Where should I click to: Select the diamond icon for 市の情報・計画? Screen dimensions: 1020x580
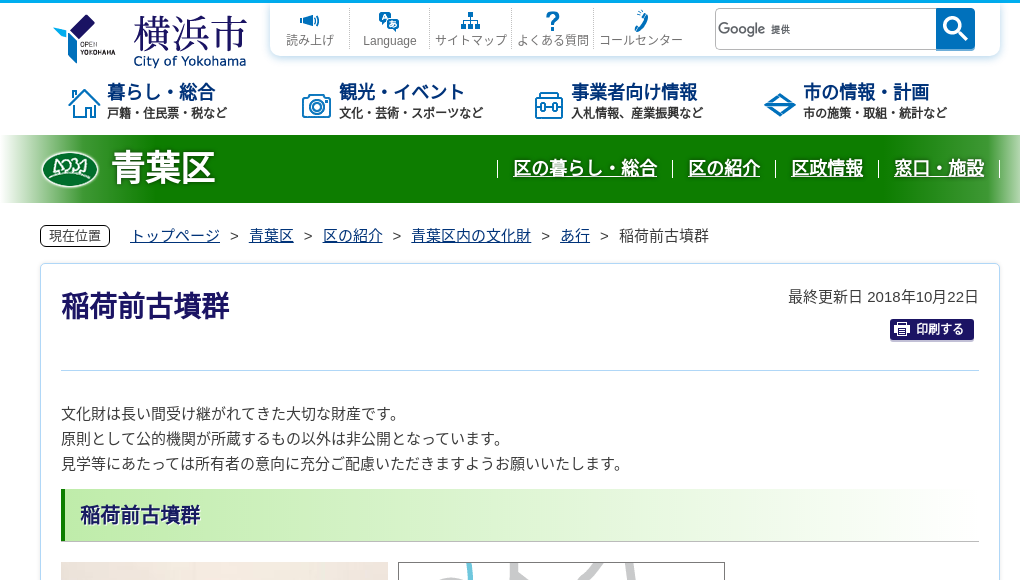780,103
